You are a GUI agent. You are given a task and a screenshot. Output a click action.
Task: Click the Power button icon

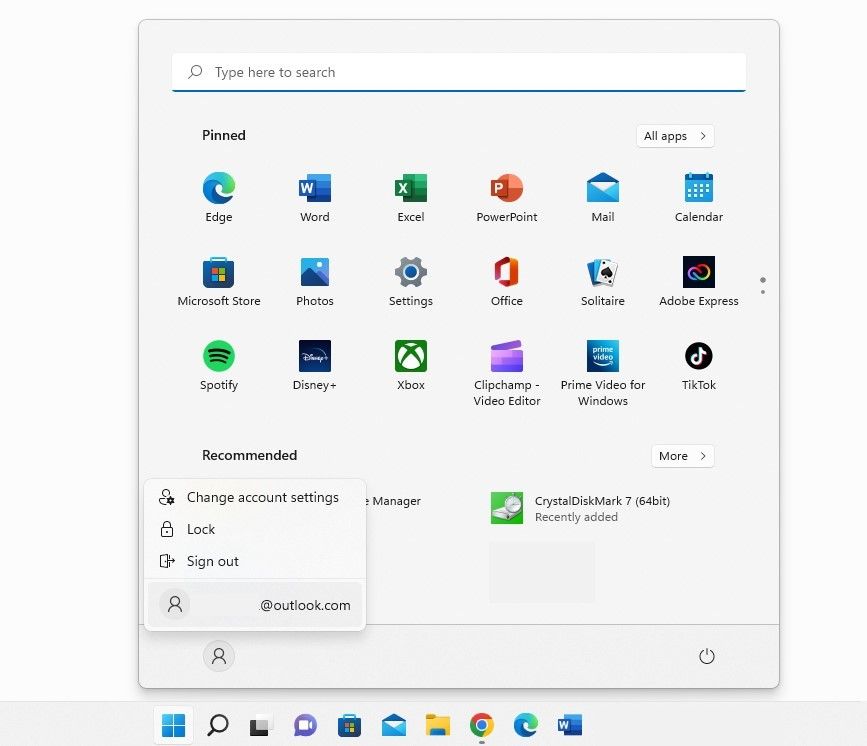point(707,656)
